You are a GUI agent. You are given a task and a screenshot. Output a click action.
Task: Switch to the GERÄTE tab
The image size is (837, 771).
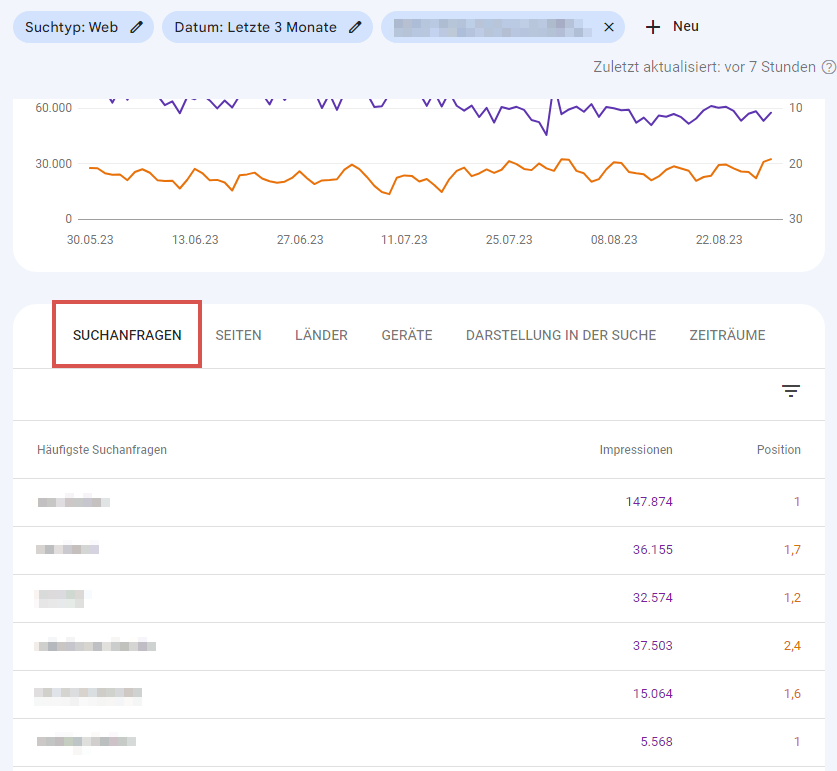[407, 335]
